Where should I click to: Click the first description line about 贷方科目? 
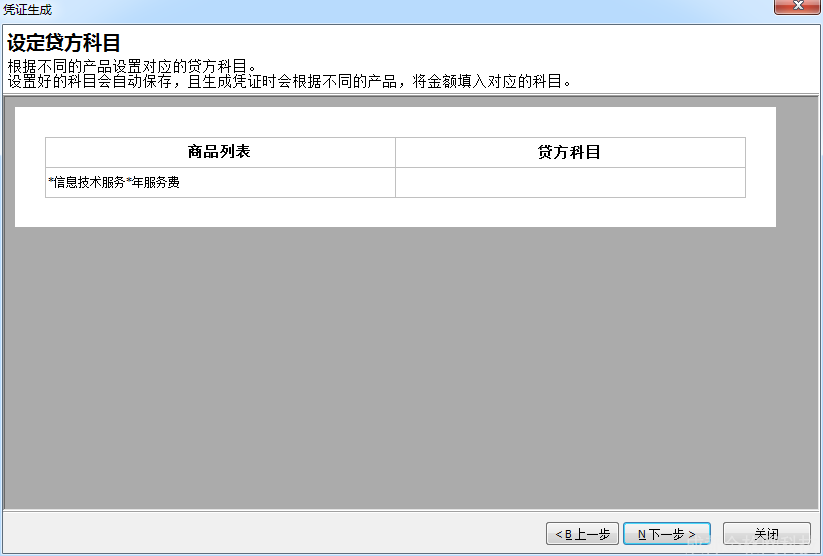pyautogui.click(x=132, y=66)
